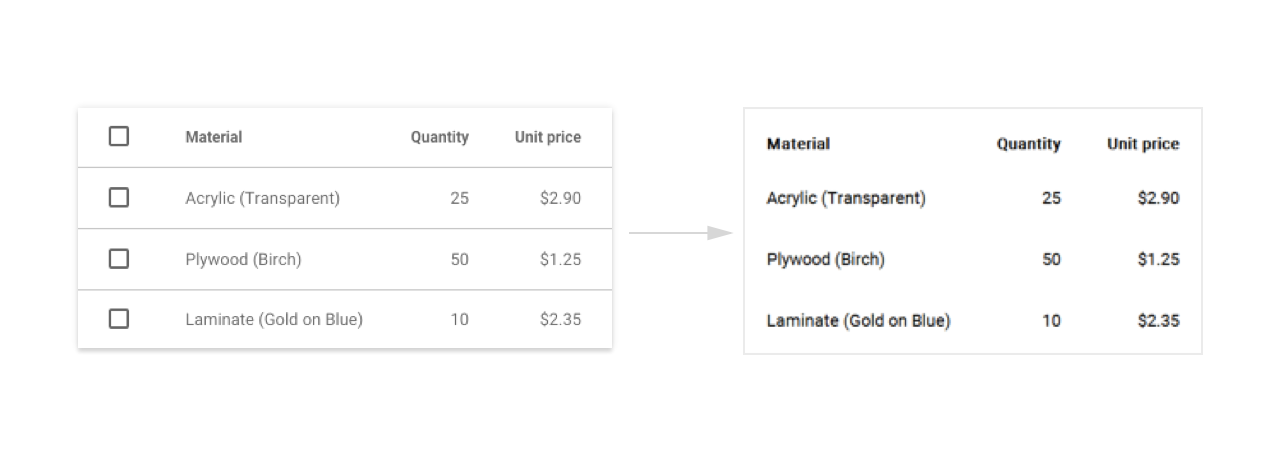1280x462 pixels.
Task: Click the gray Plywood (Birch) text in left table
Action: pyautogui.click(x=243, y=260)
